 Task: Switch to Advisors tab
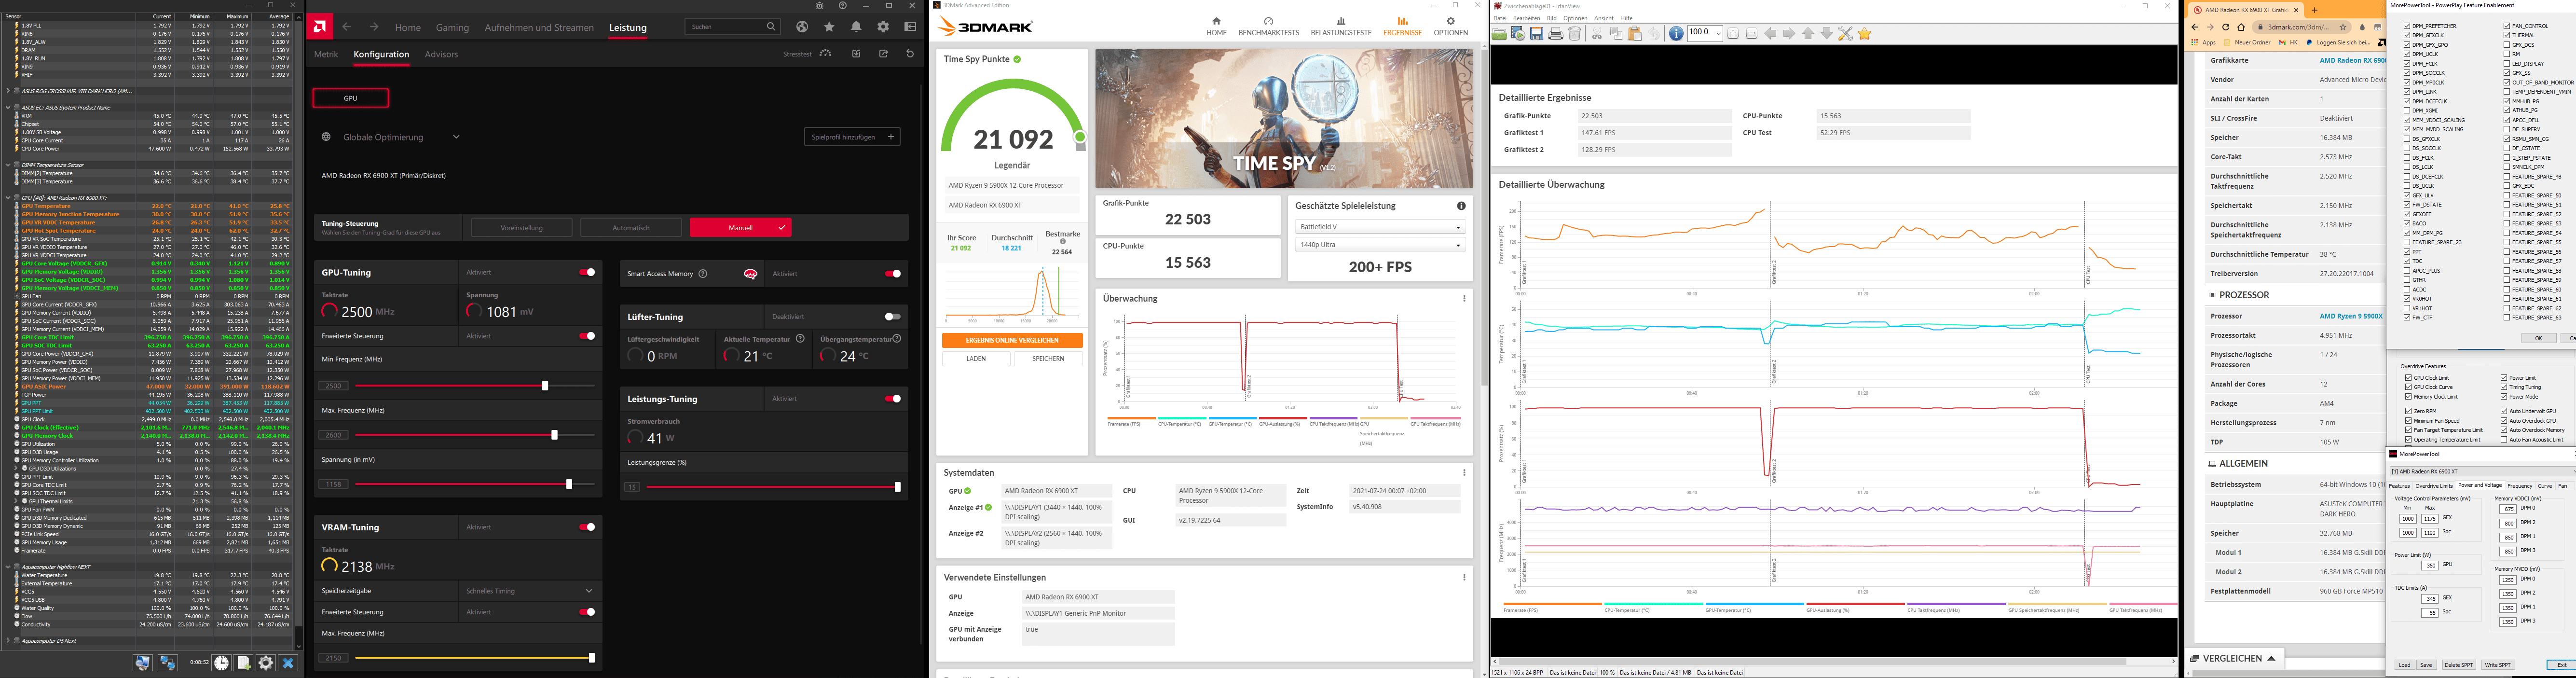pyautogui.click(x=441, y=54)
